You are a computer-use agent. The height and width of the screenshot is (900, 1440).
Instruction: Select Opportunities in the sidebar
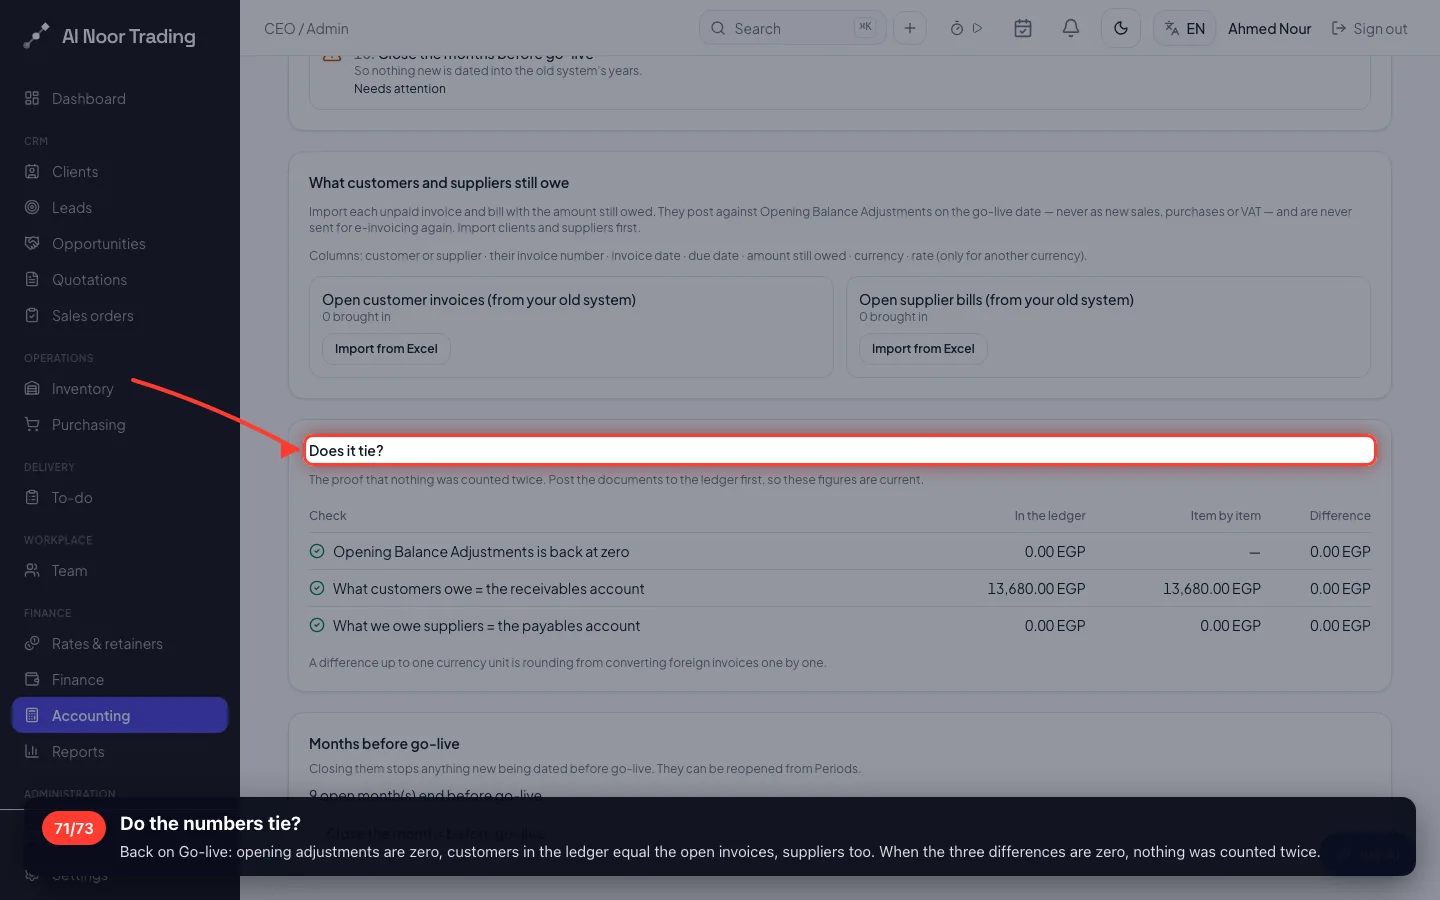pos(120,244)
